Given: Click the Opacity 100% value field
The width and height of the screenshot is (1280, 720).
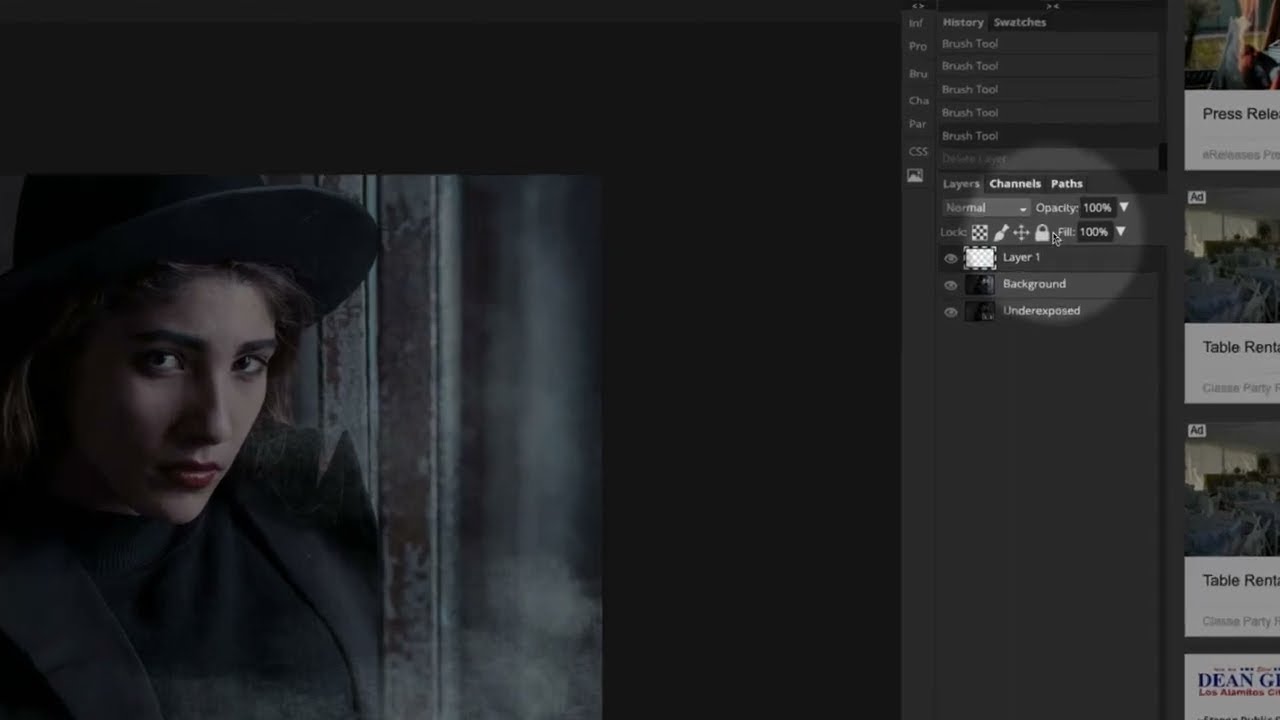Looking at the screenshot, I should tap(1097, 208).
